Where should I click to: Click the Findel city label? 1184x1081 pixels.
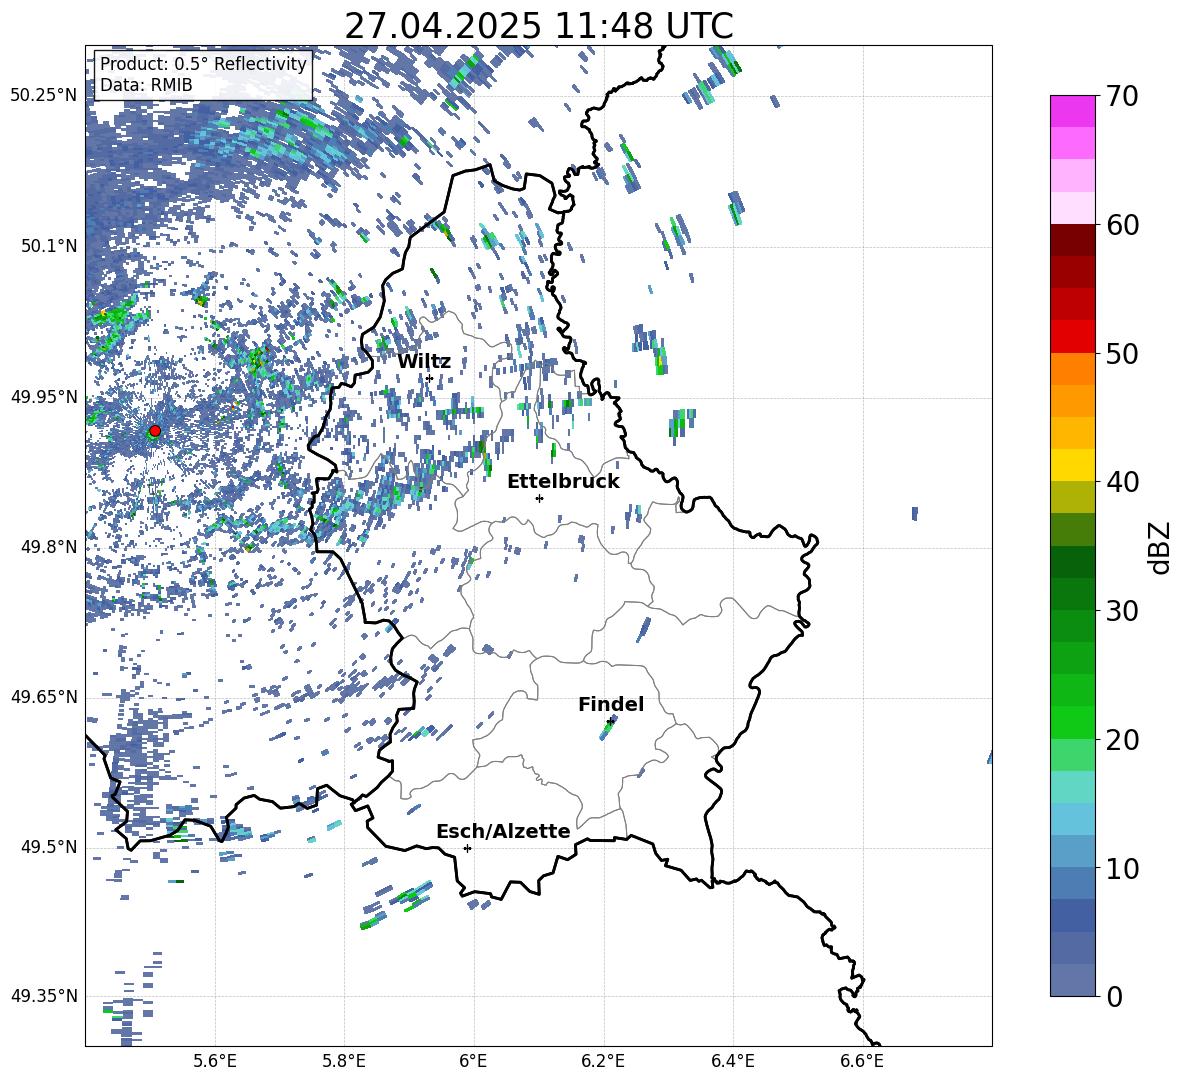(x=611, y=704)
